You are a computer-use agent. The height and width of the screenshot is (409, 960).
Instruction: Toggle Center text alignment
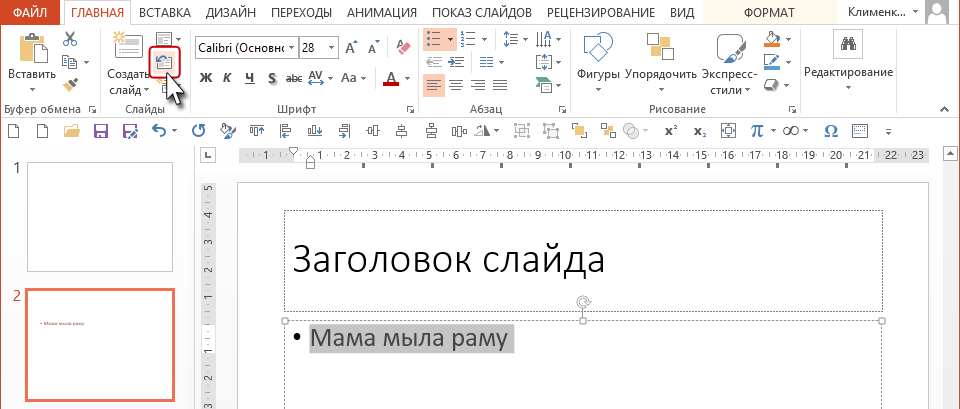tap(456, 85)
